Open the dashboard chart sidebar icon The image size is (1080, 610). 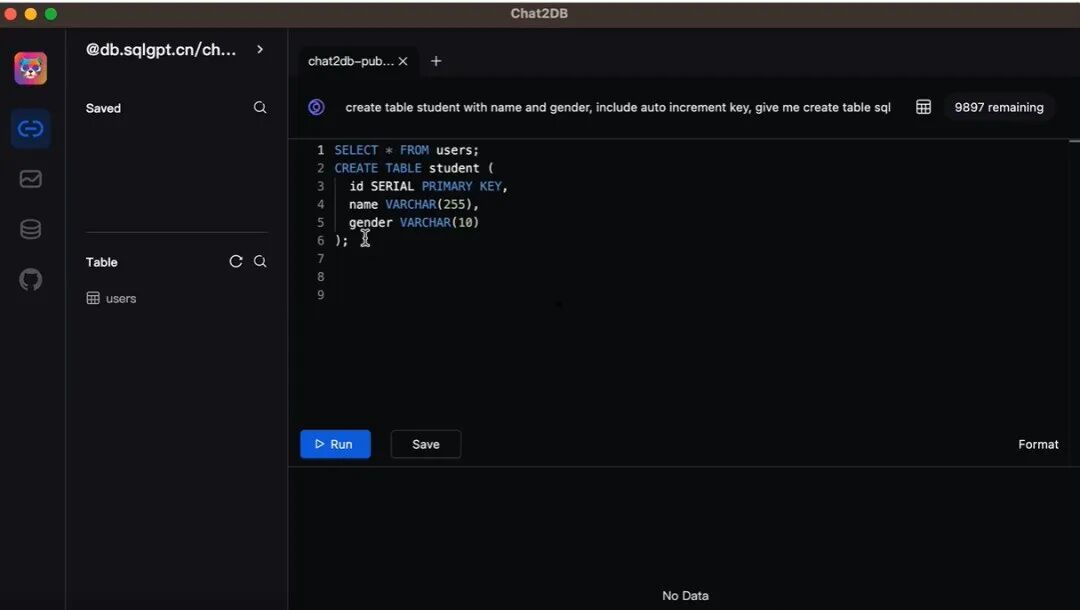click(x=30, y=179)
